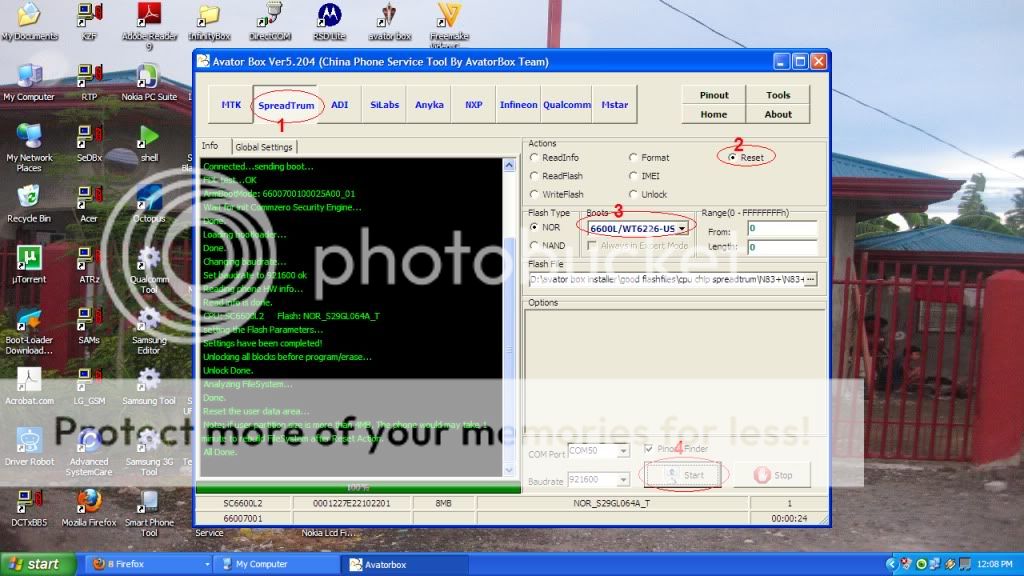The image size is (1024, 576).
Task: Select NAND flash type
Action: 535,245
